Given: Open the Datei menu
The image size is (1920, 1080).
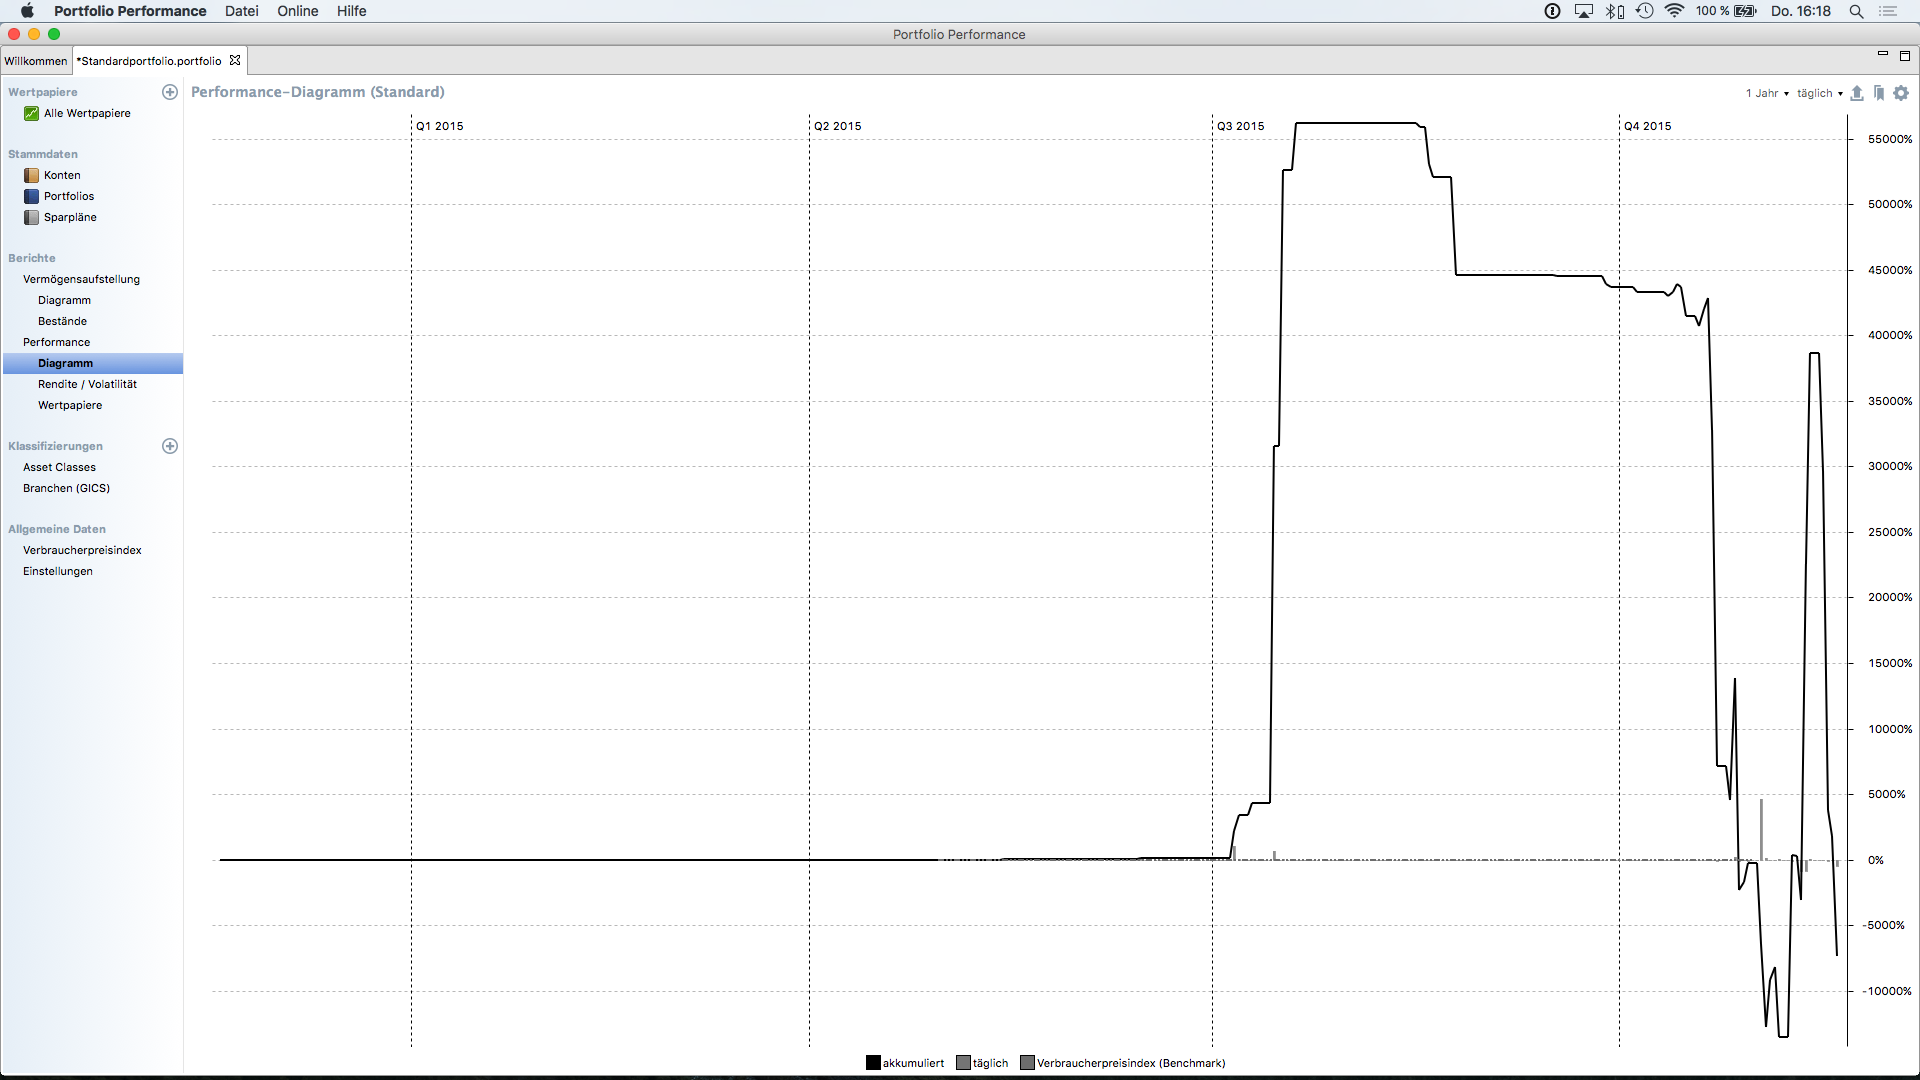Looking at the screenshot, I should coord(241,11).
